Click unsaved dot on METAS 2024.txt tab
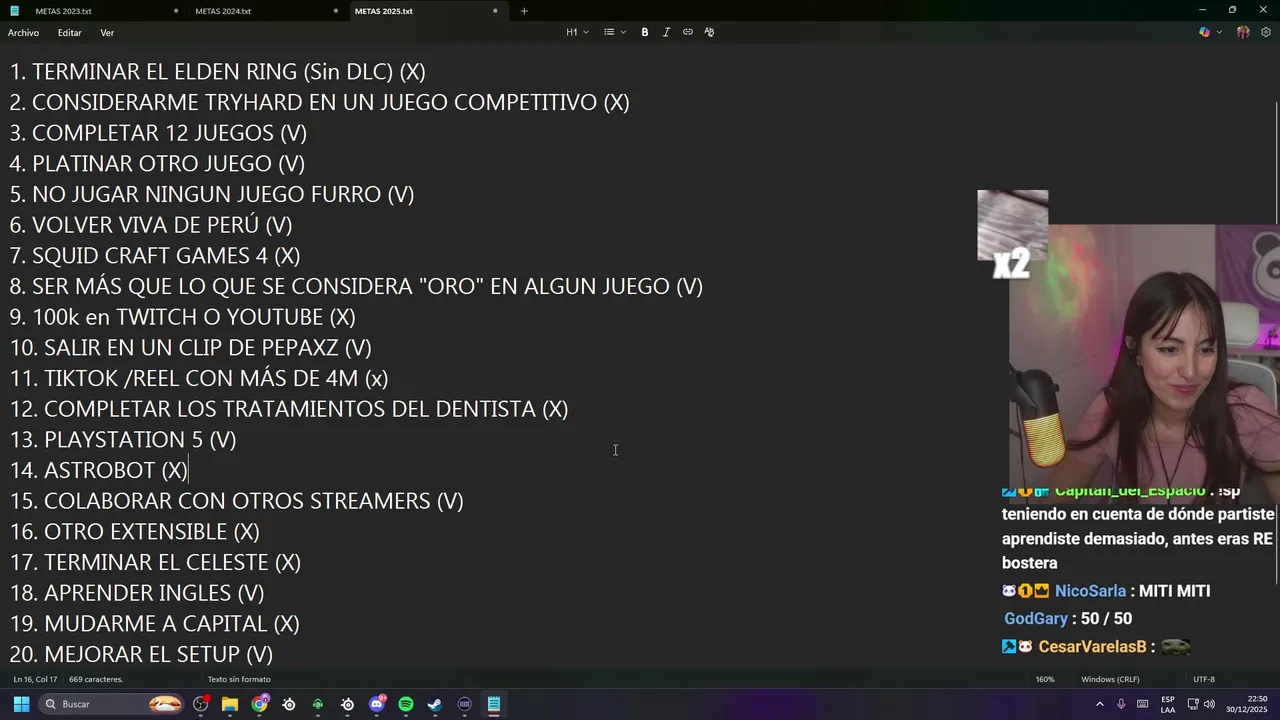Image resolution: width=1280 pixels, height=720 pixels. point(335,11)
